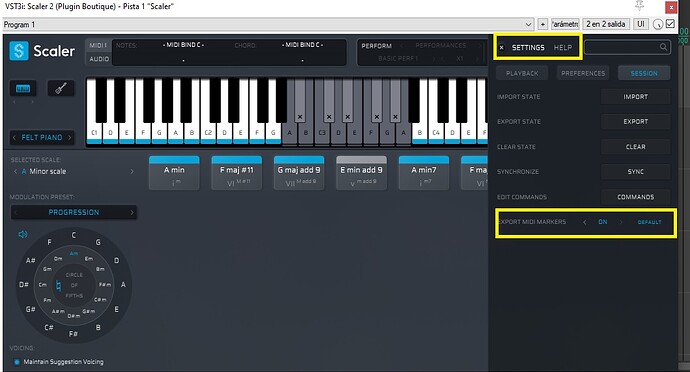Open the HELP tab
Screen dimensions: 690x372
click(x=563, y=48)
